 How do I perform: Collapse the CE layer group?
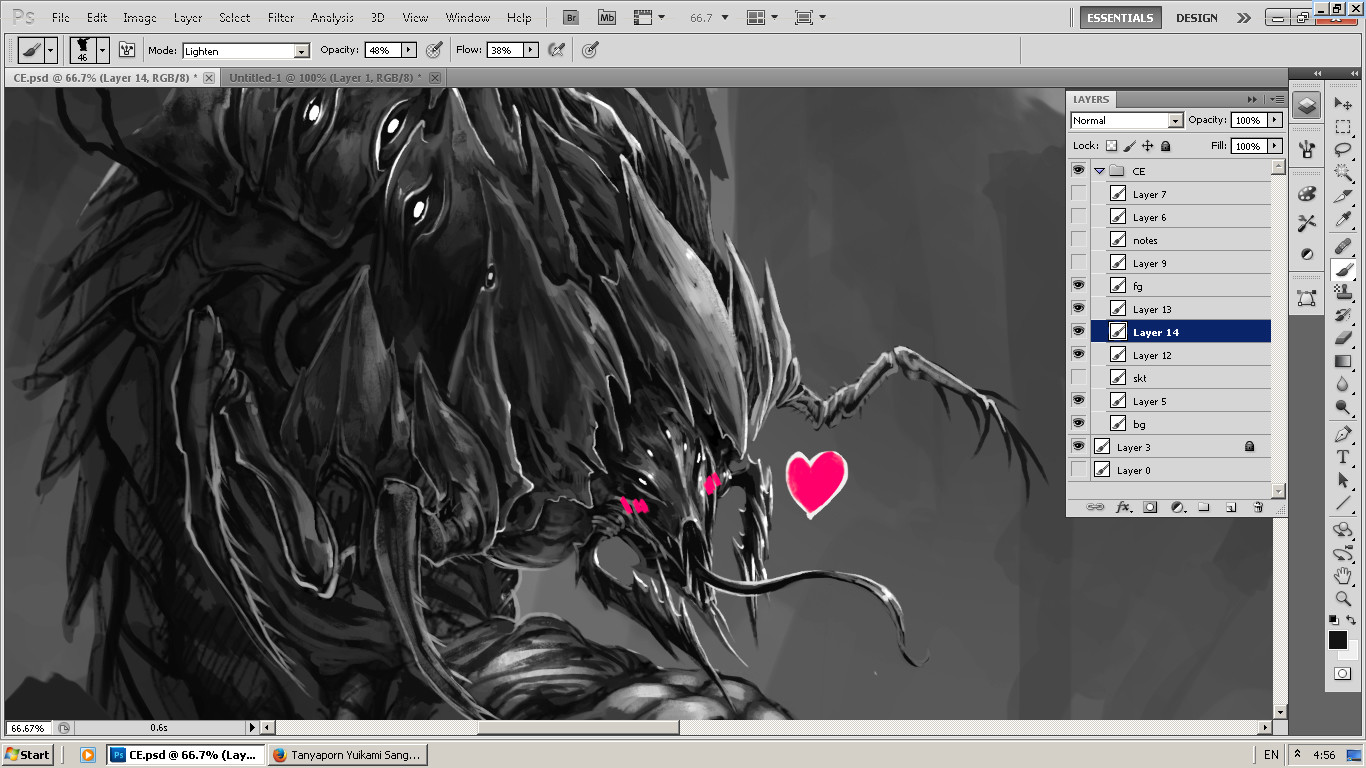1099,171
